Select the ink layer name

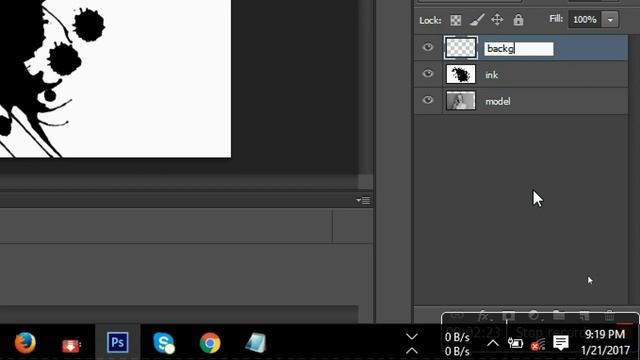[491, 75]
